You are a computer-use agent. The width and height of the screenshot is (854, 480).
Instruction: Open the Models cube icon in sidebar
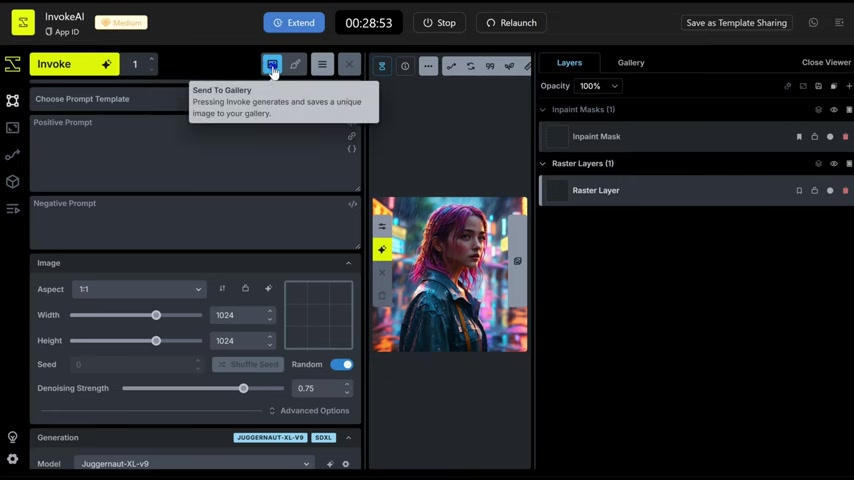coord(12,182)
